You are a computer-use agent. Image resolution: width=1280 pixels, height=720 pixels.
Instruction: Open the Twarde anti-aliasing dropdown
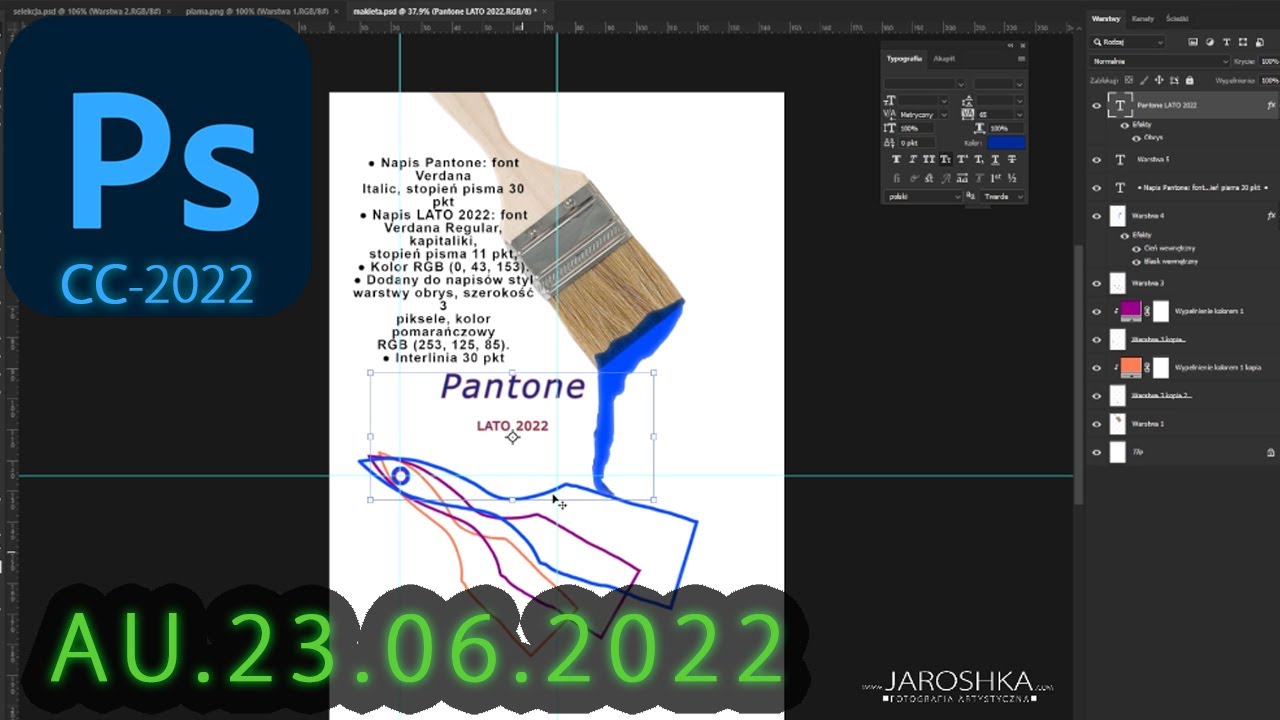(x=1003, y=196)
